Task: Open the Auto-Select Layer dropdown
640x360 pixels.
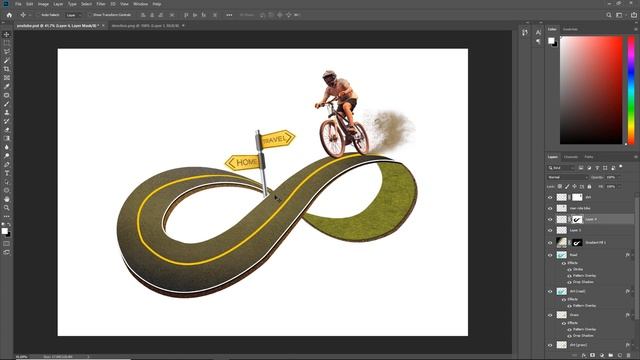Action: pyautogui.click(x=73, y=15)
